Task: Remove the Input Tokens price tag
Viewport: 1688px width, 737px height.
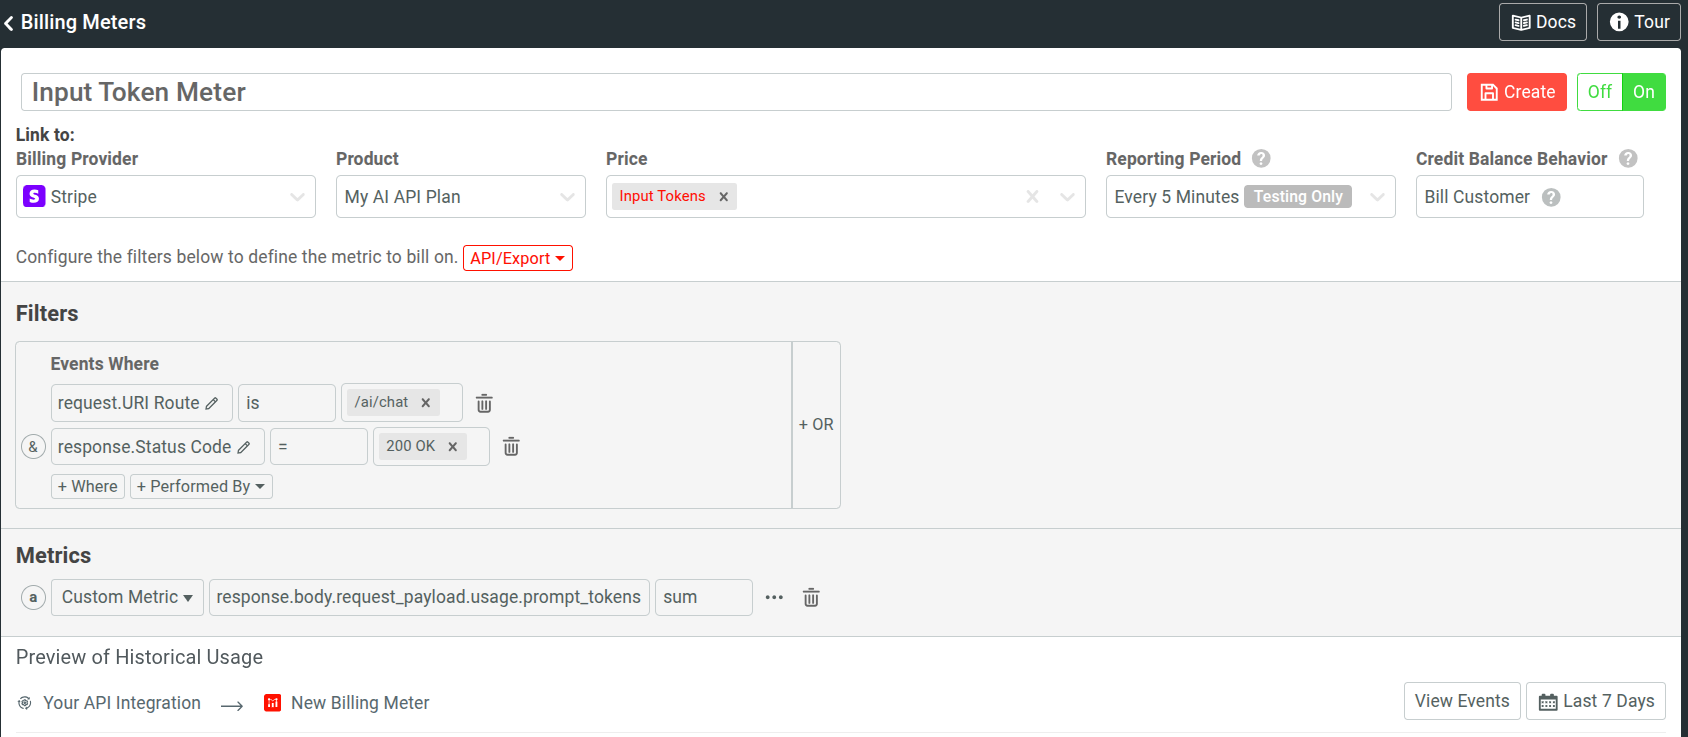Action: click(x=723, y=197)
